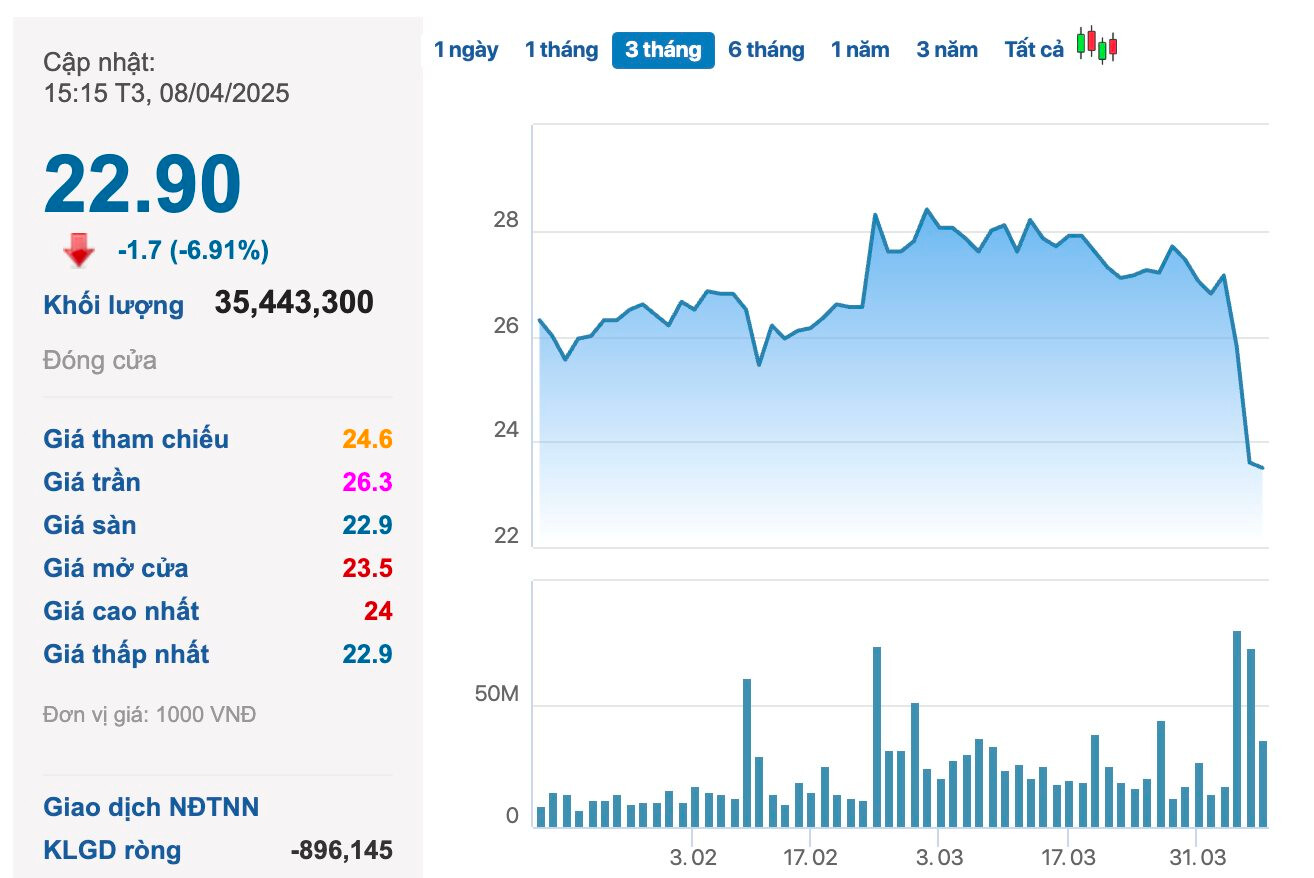
Task: Click the red down-arrow price change icon
Action: point(79,251)
